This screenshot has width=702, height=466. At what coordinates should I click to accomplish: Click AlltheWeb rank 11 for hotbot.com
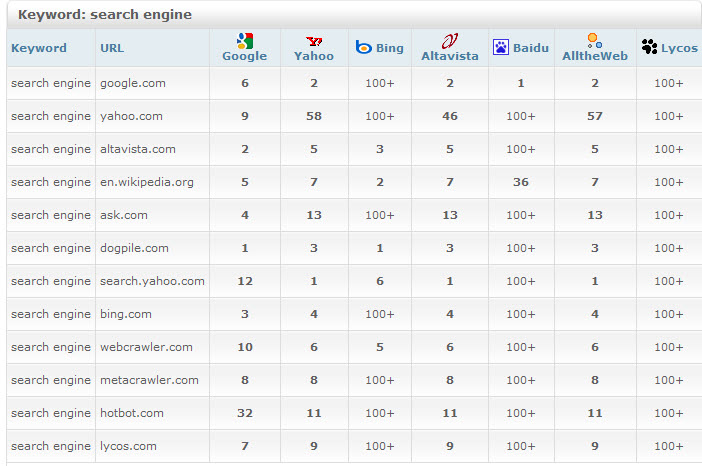point(595,413)
